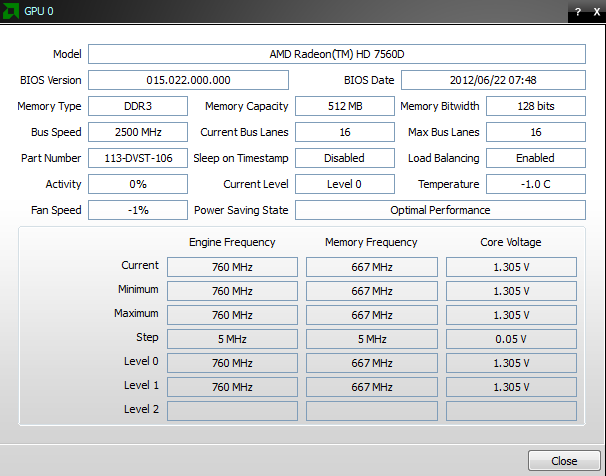
Task: Click the Memory Frequency column header
Action: [371, 242]
